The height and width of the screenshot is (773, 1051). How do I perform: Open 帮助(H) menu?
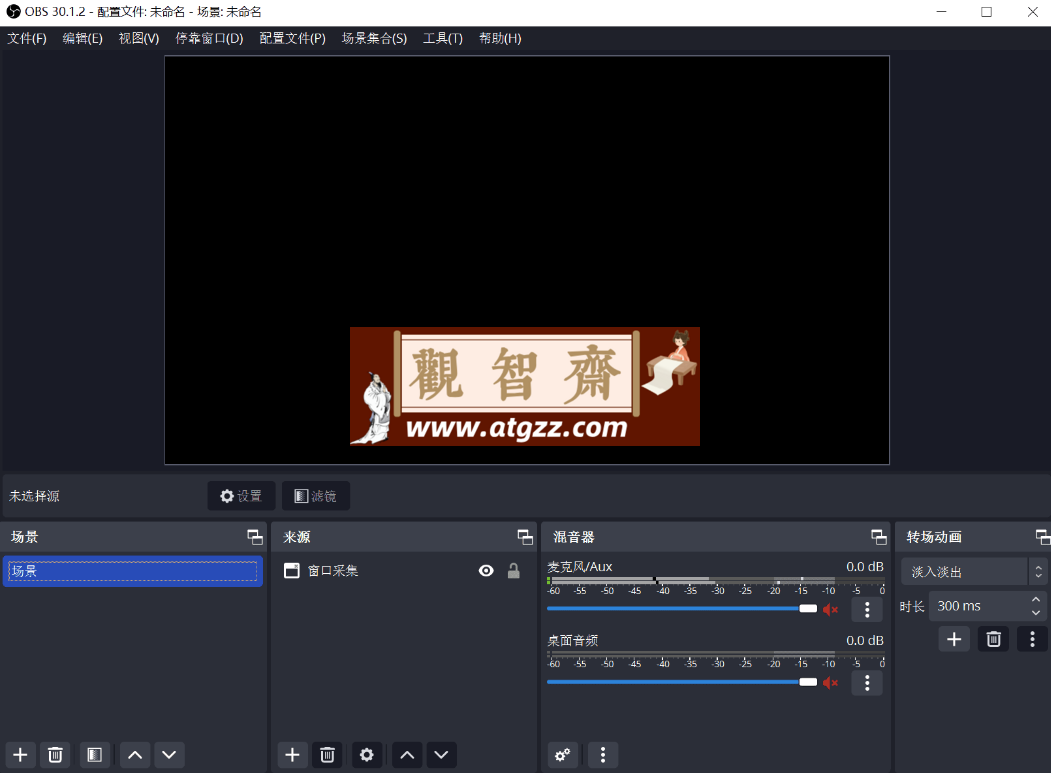click(500, 38)
